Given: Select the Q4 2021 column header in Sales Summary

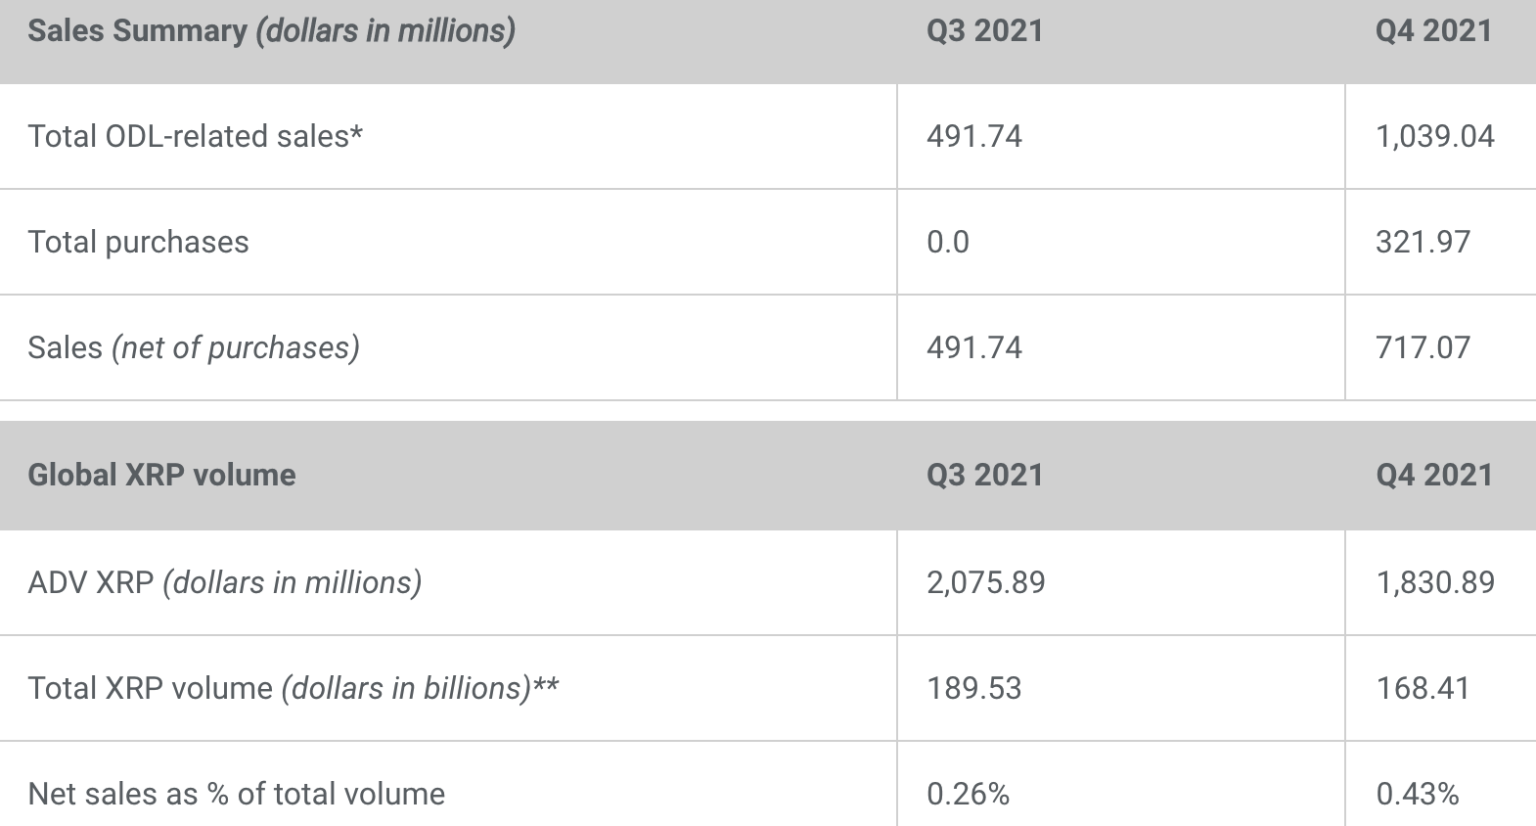Looking at the screenshot, I should tap(1433, 31).
